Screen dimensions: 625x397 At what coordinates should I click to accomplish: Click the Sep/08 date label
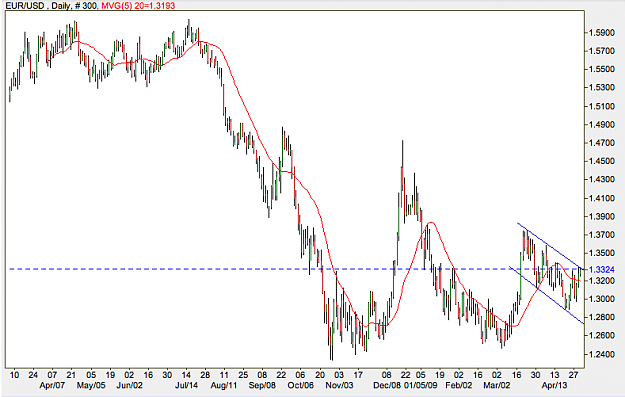point(262,385)
